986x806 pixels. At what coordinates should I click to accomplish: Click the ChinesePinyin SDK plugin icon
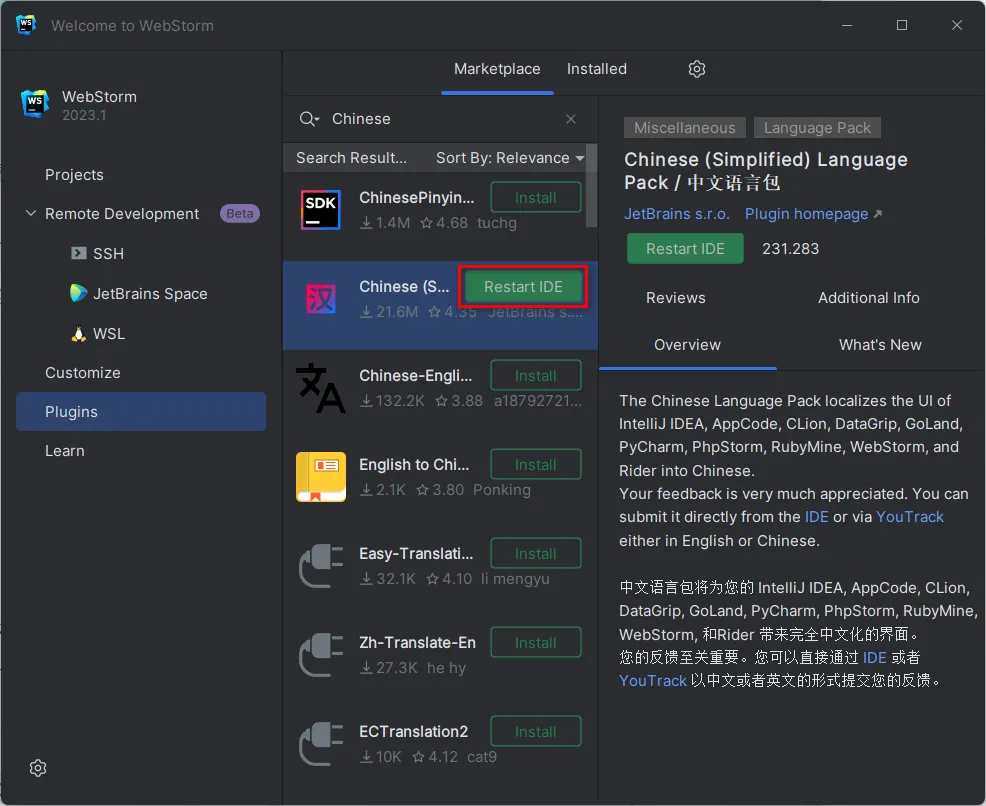pyautogui.click(x=321, y=209)
